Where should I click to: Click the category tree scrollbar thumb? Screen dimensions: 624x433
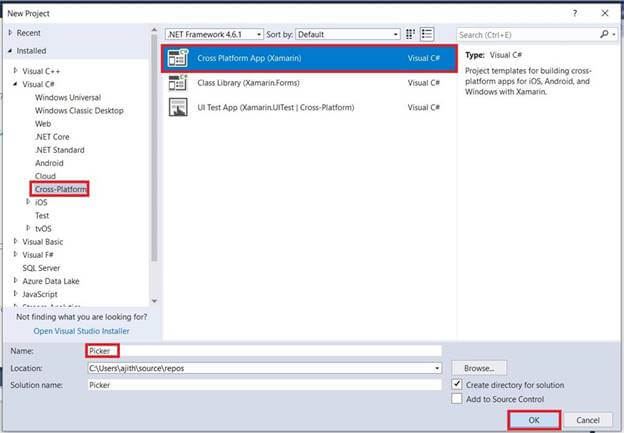pyautogui.click(x=154, y=148)
